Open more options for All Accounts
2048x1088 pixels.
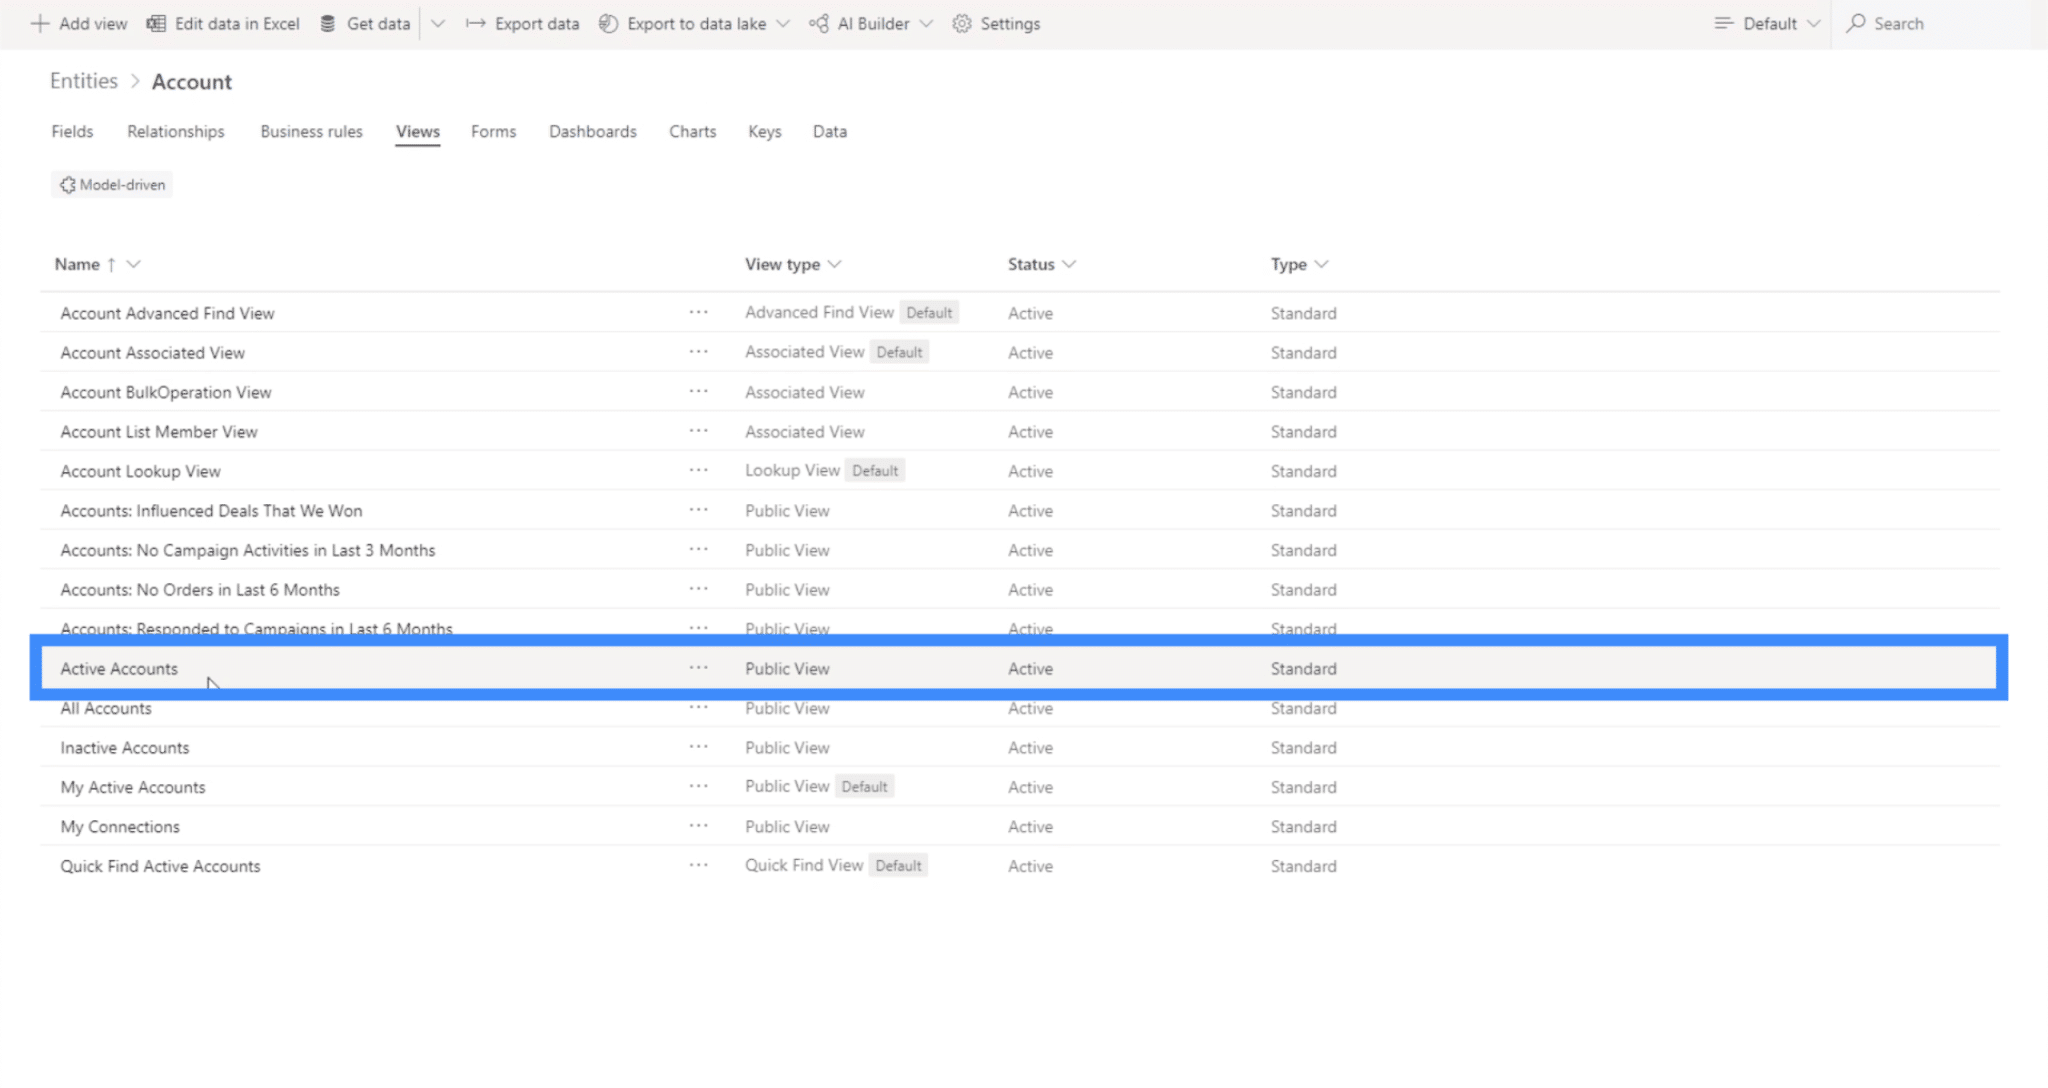(x=698, y=708)
